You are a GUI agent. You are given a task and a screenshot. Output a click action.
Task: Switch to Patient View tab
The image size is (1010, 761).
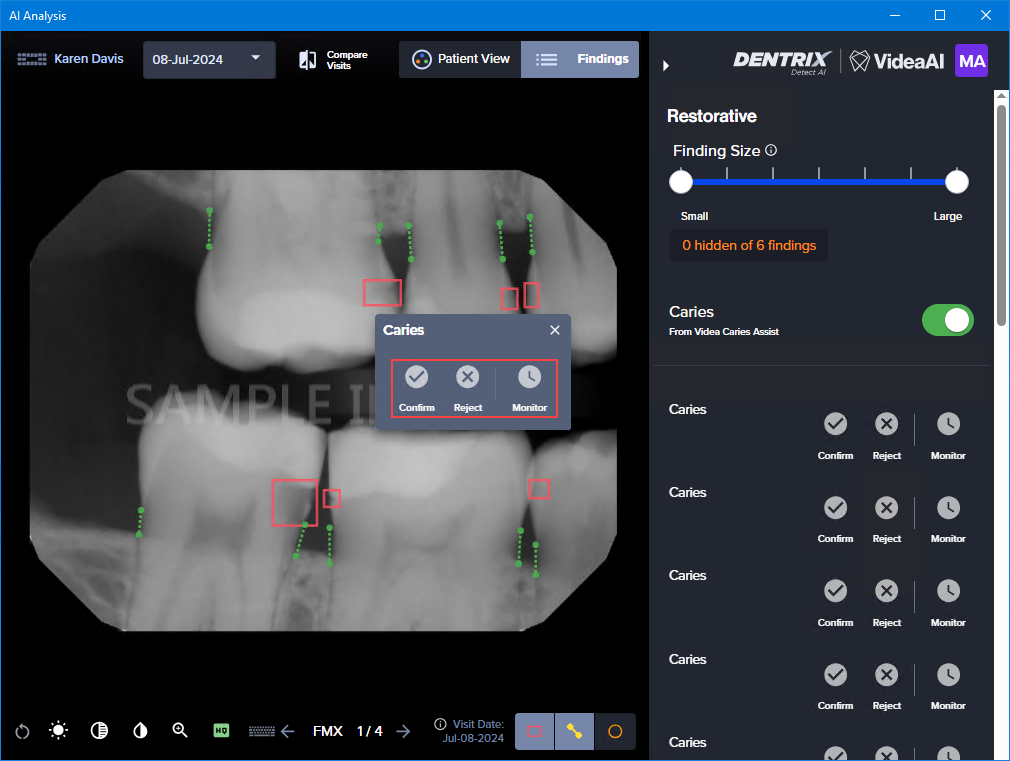coord(460,59)
